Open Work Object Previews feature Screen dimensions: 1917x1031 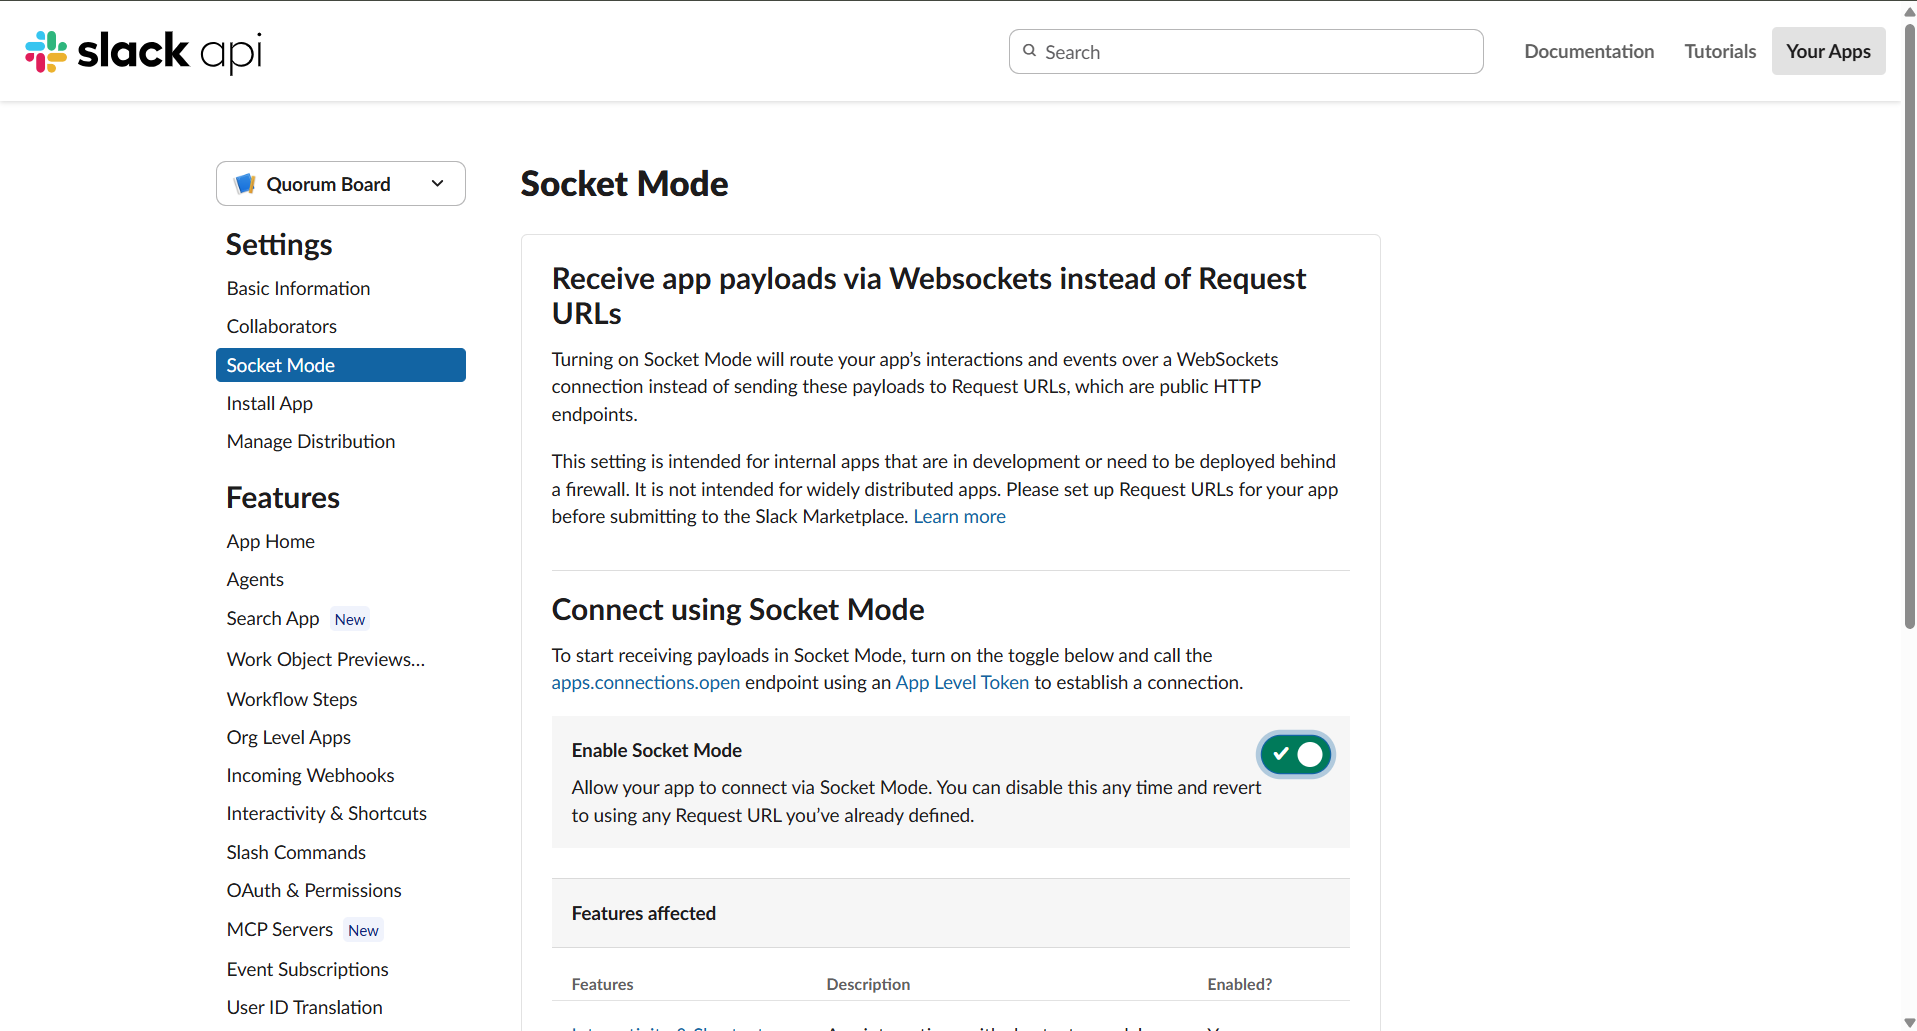click(x=326, y=659)
